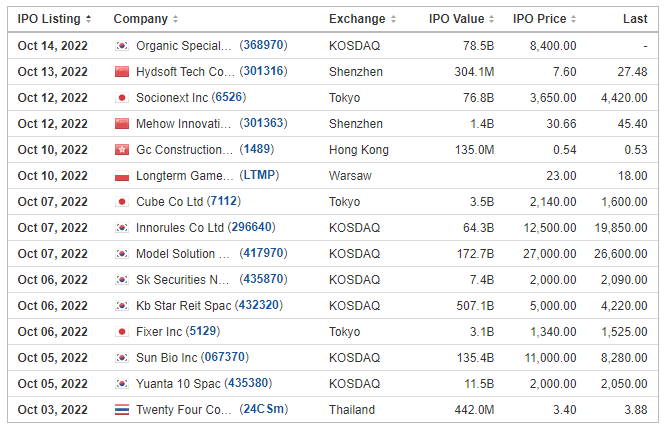
Task: Open Sun Bio Inc company link
Action: (166, 358)
